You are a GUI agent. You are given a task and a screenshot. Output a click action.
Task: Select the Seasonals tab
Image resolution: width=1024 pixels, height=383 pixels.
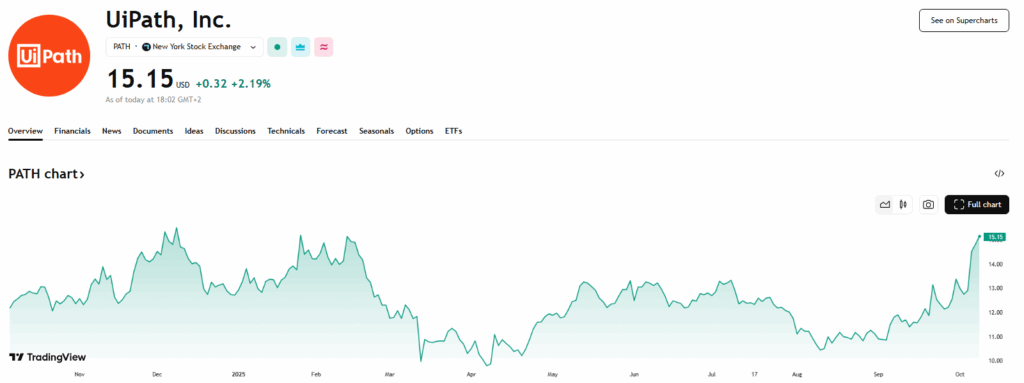376,131
